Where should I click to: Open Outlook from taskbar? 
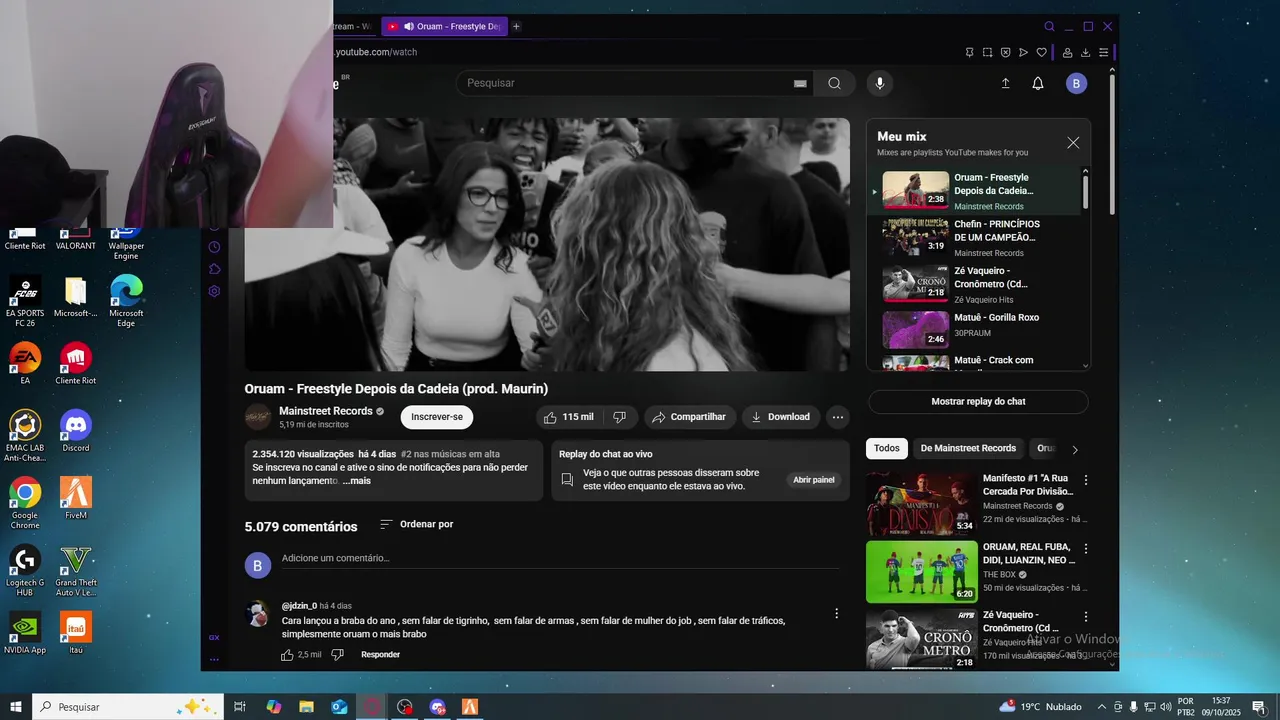pyautogui.click(x=339, y=707)
